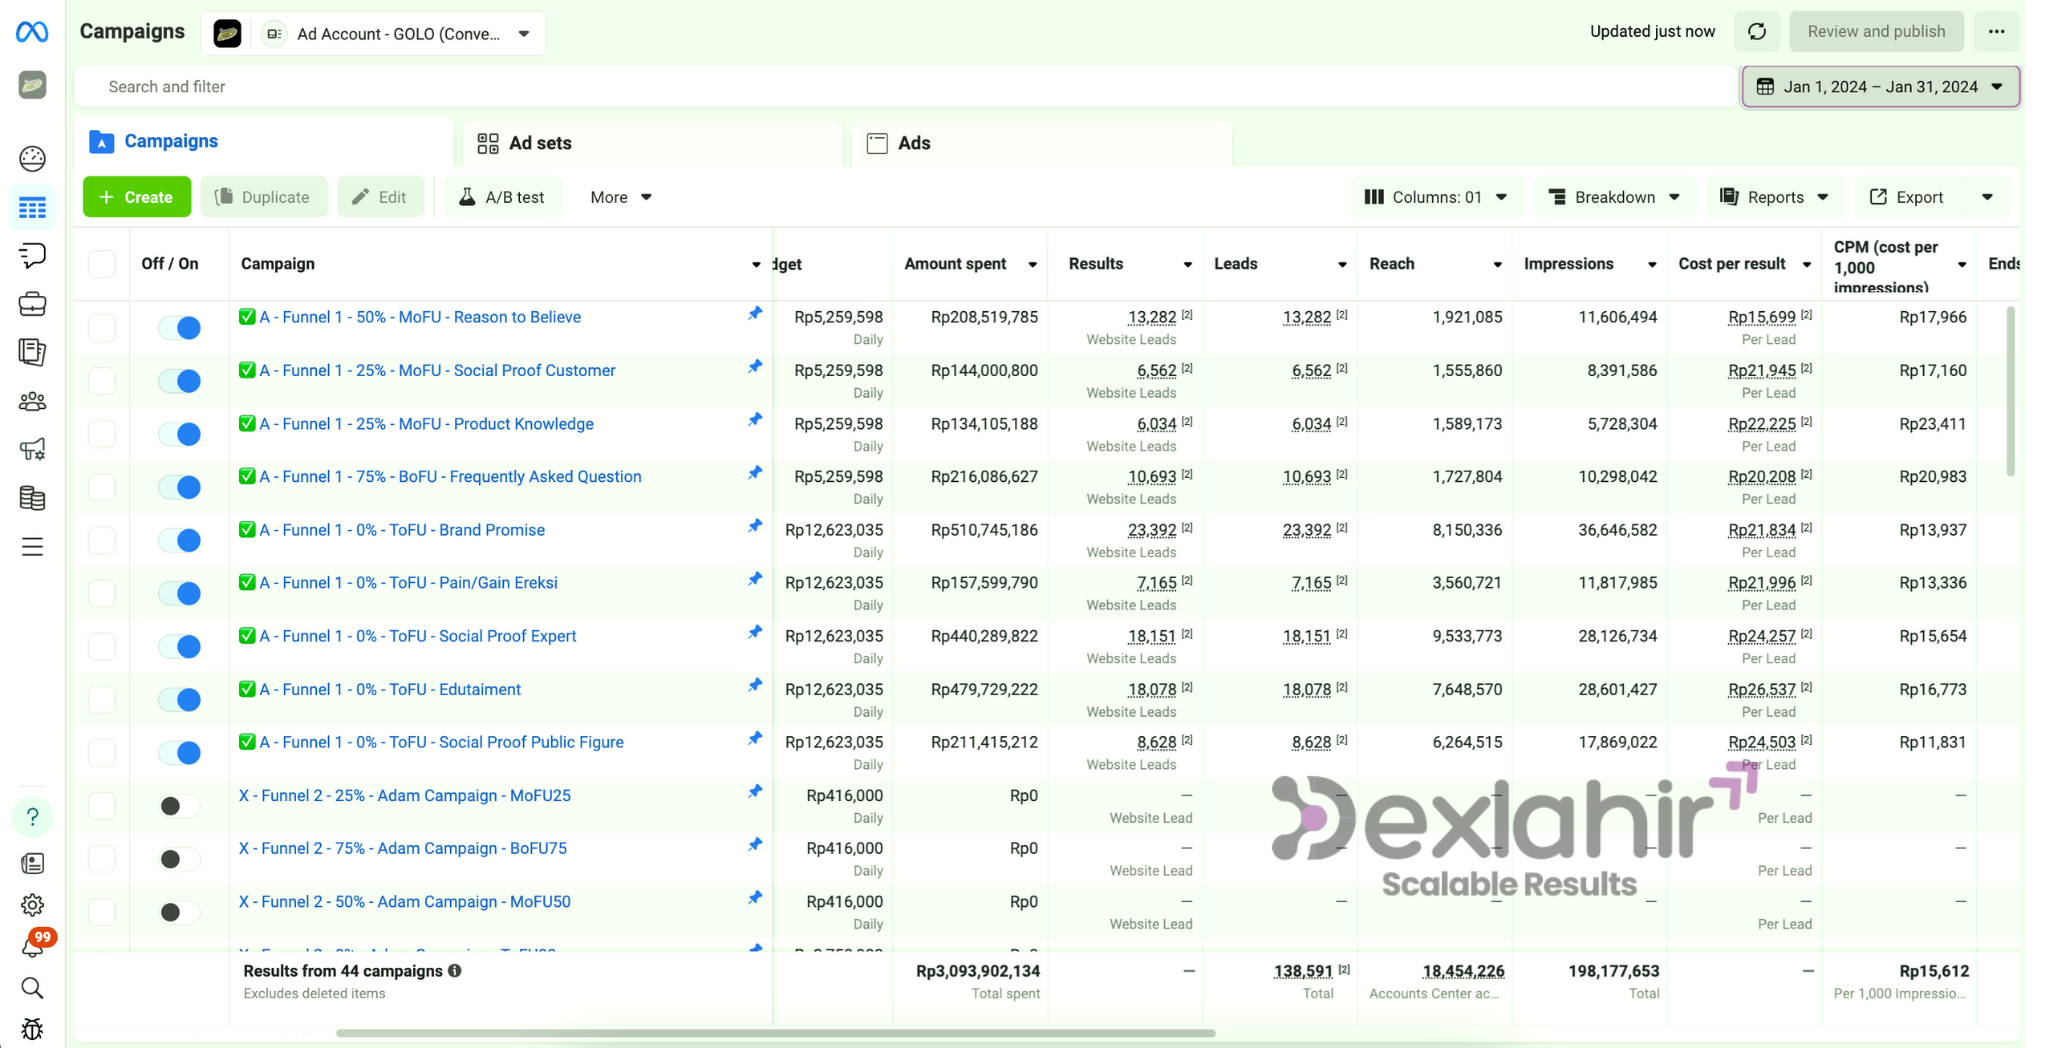
Task: Open the settings gear in sidebar
Action: [32, 905]
